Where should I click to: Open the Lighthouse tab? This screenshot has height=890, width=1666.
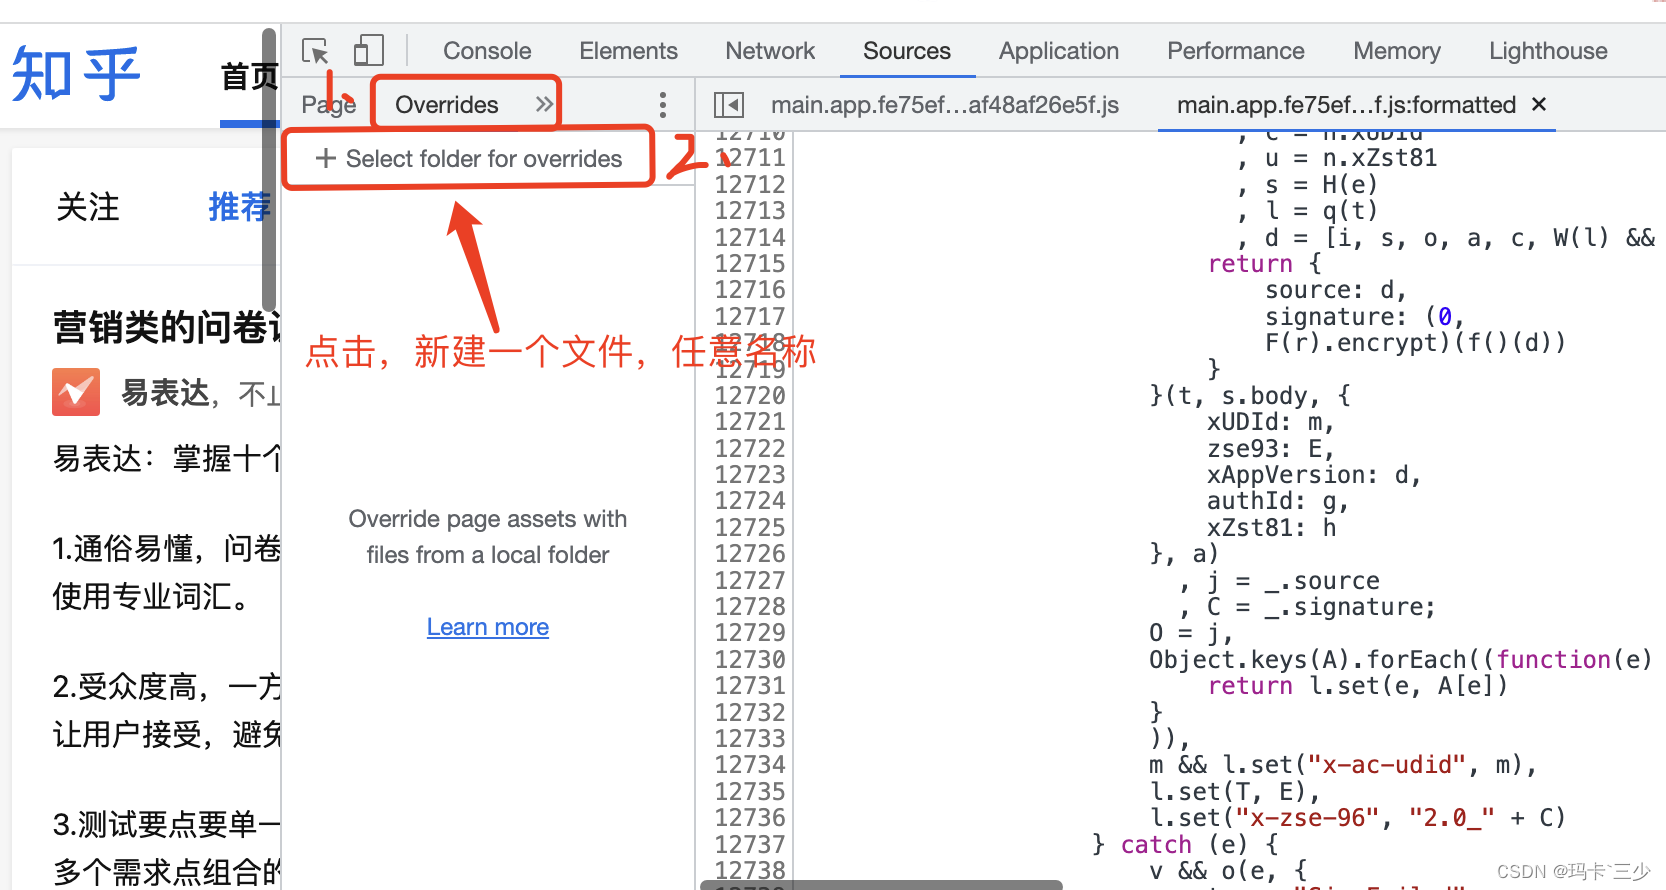pos(1548,51)
